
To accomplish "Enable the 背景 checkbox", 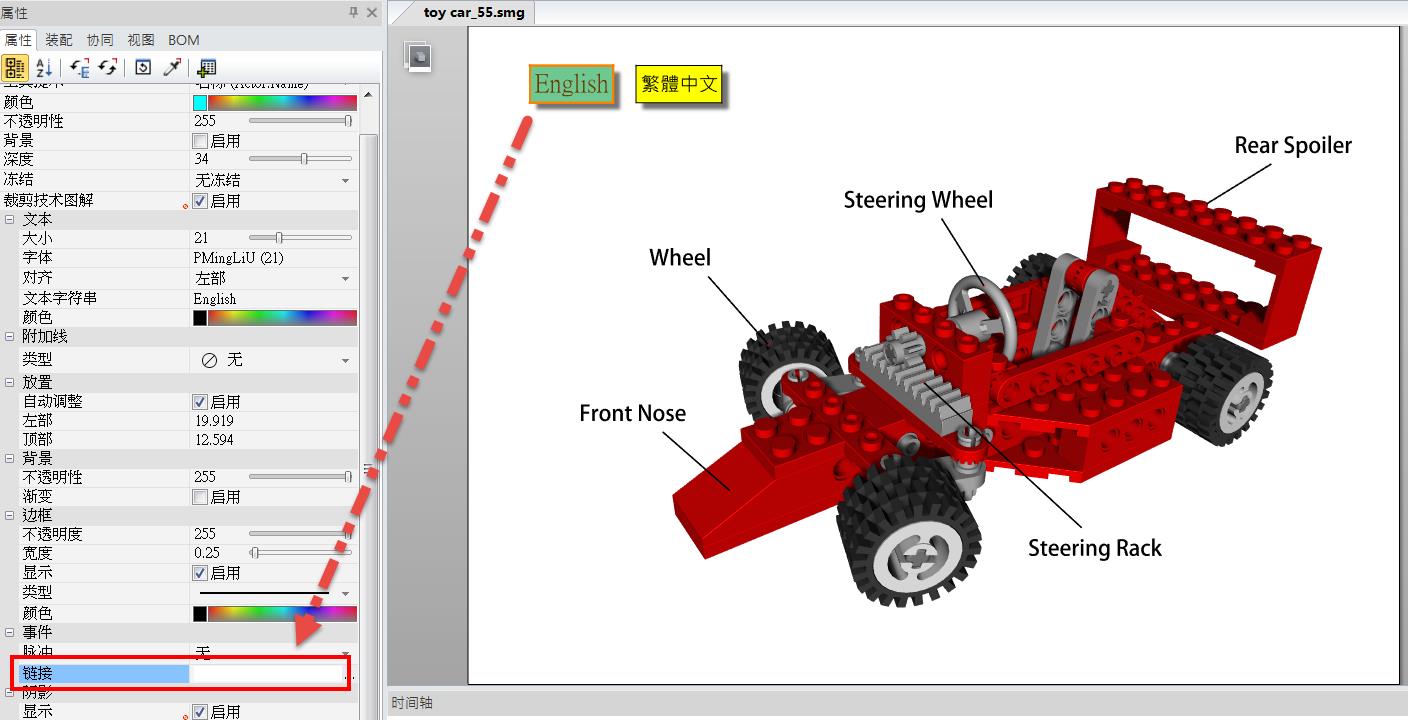I will point(200,141).
